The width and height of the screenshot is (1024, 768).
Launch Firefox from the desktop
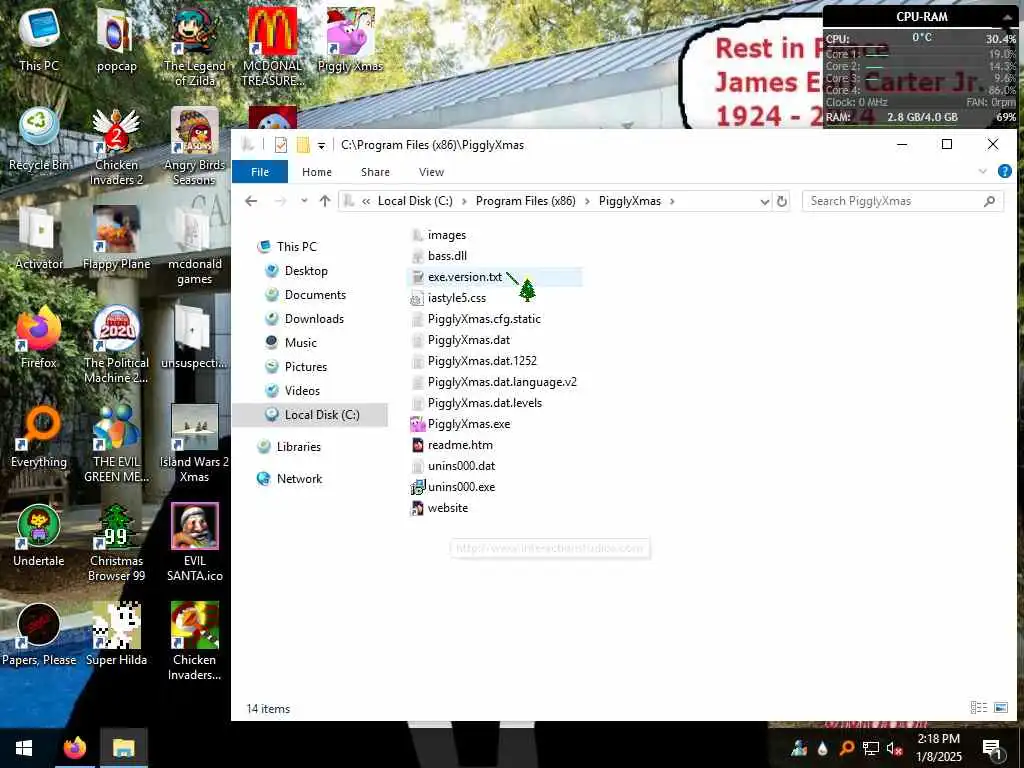pos(39,337)
